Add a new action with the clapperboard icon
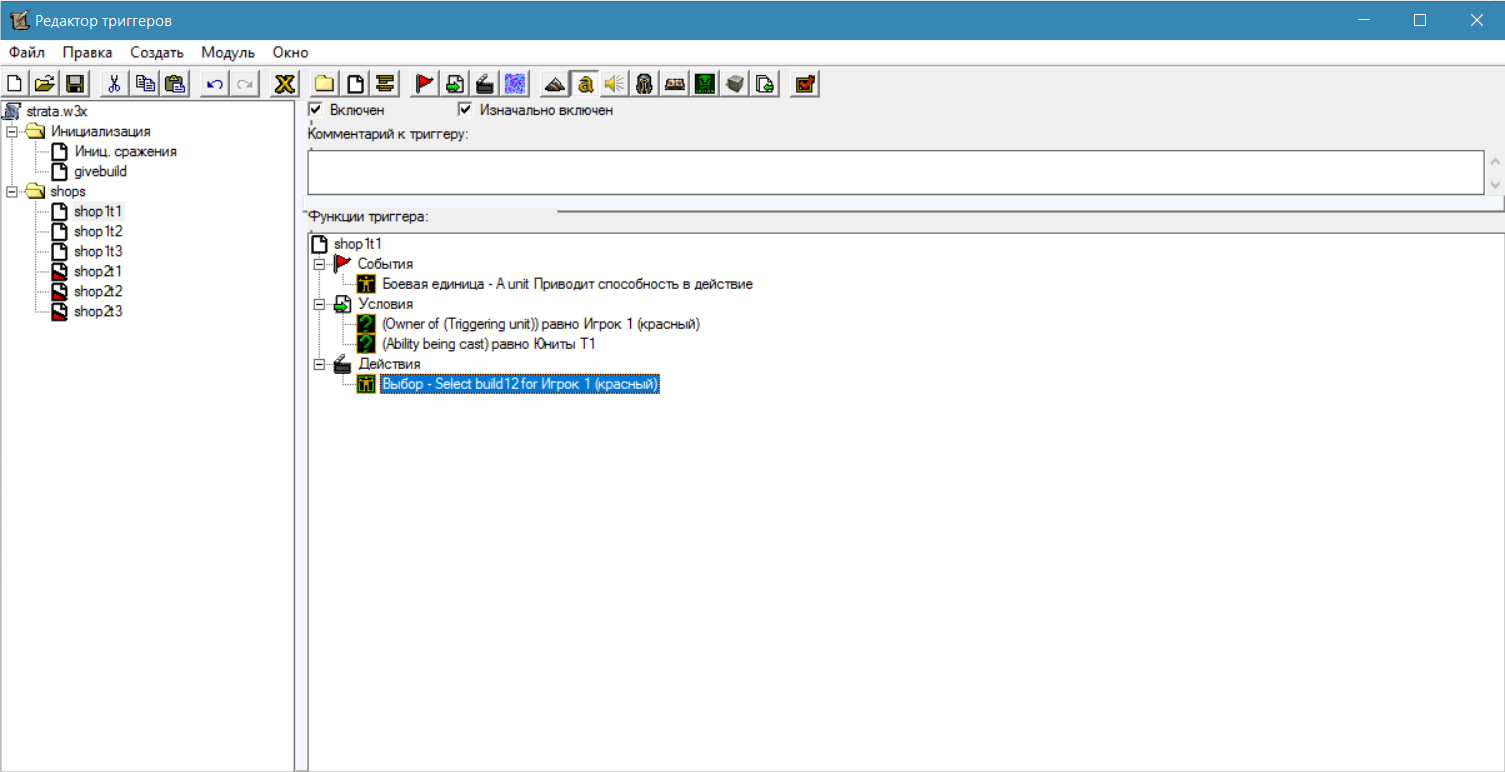 pos(485,84)
